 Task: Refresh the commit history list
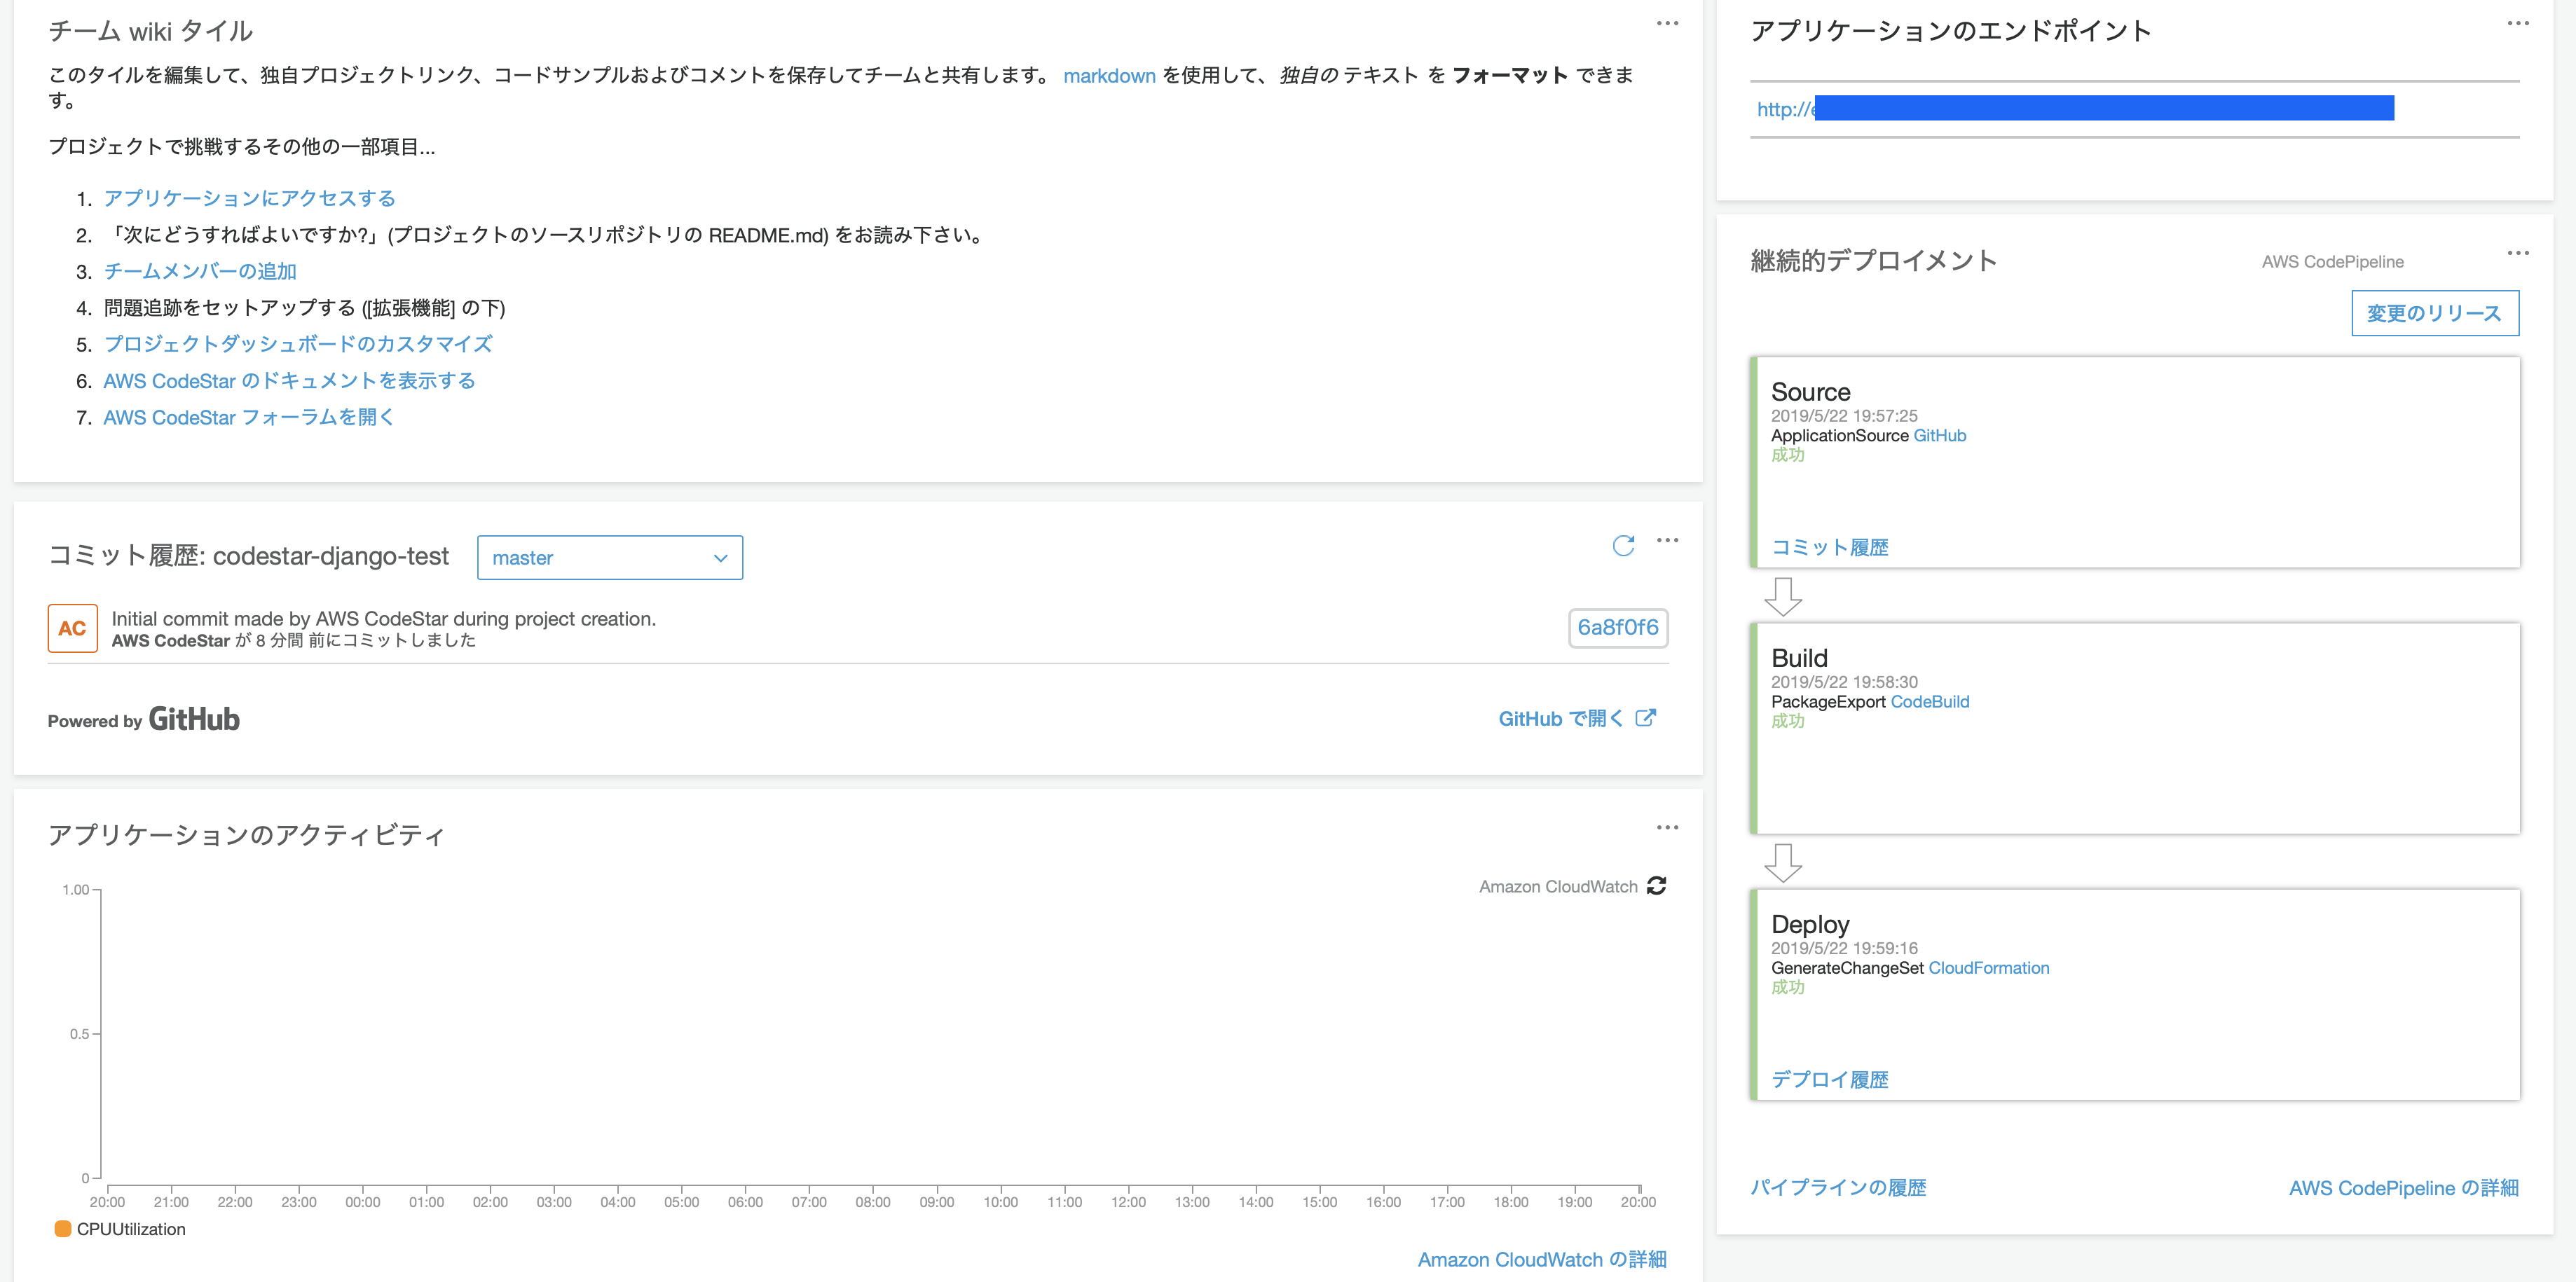(x=1624, y=546)
